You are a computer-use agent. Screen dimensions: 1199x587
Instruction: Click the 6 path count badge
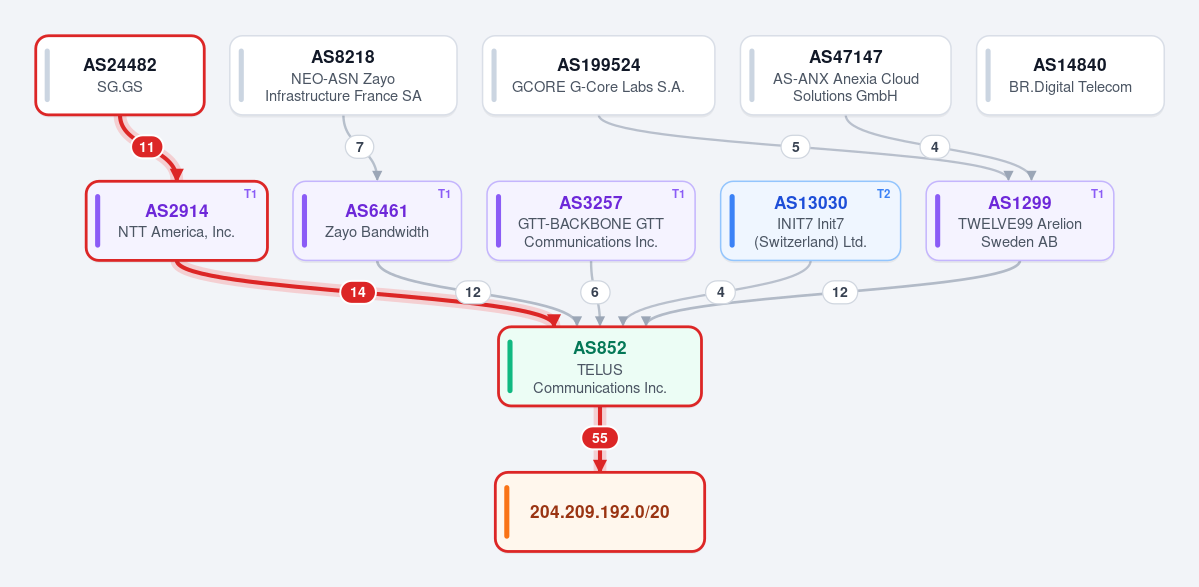tap(595, 292)
